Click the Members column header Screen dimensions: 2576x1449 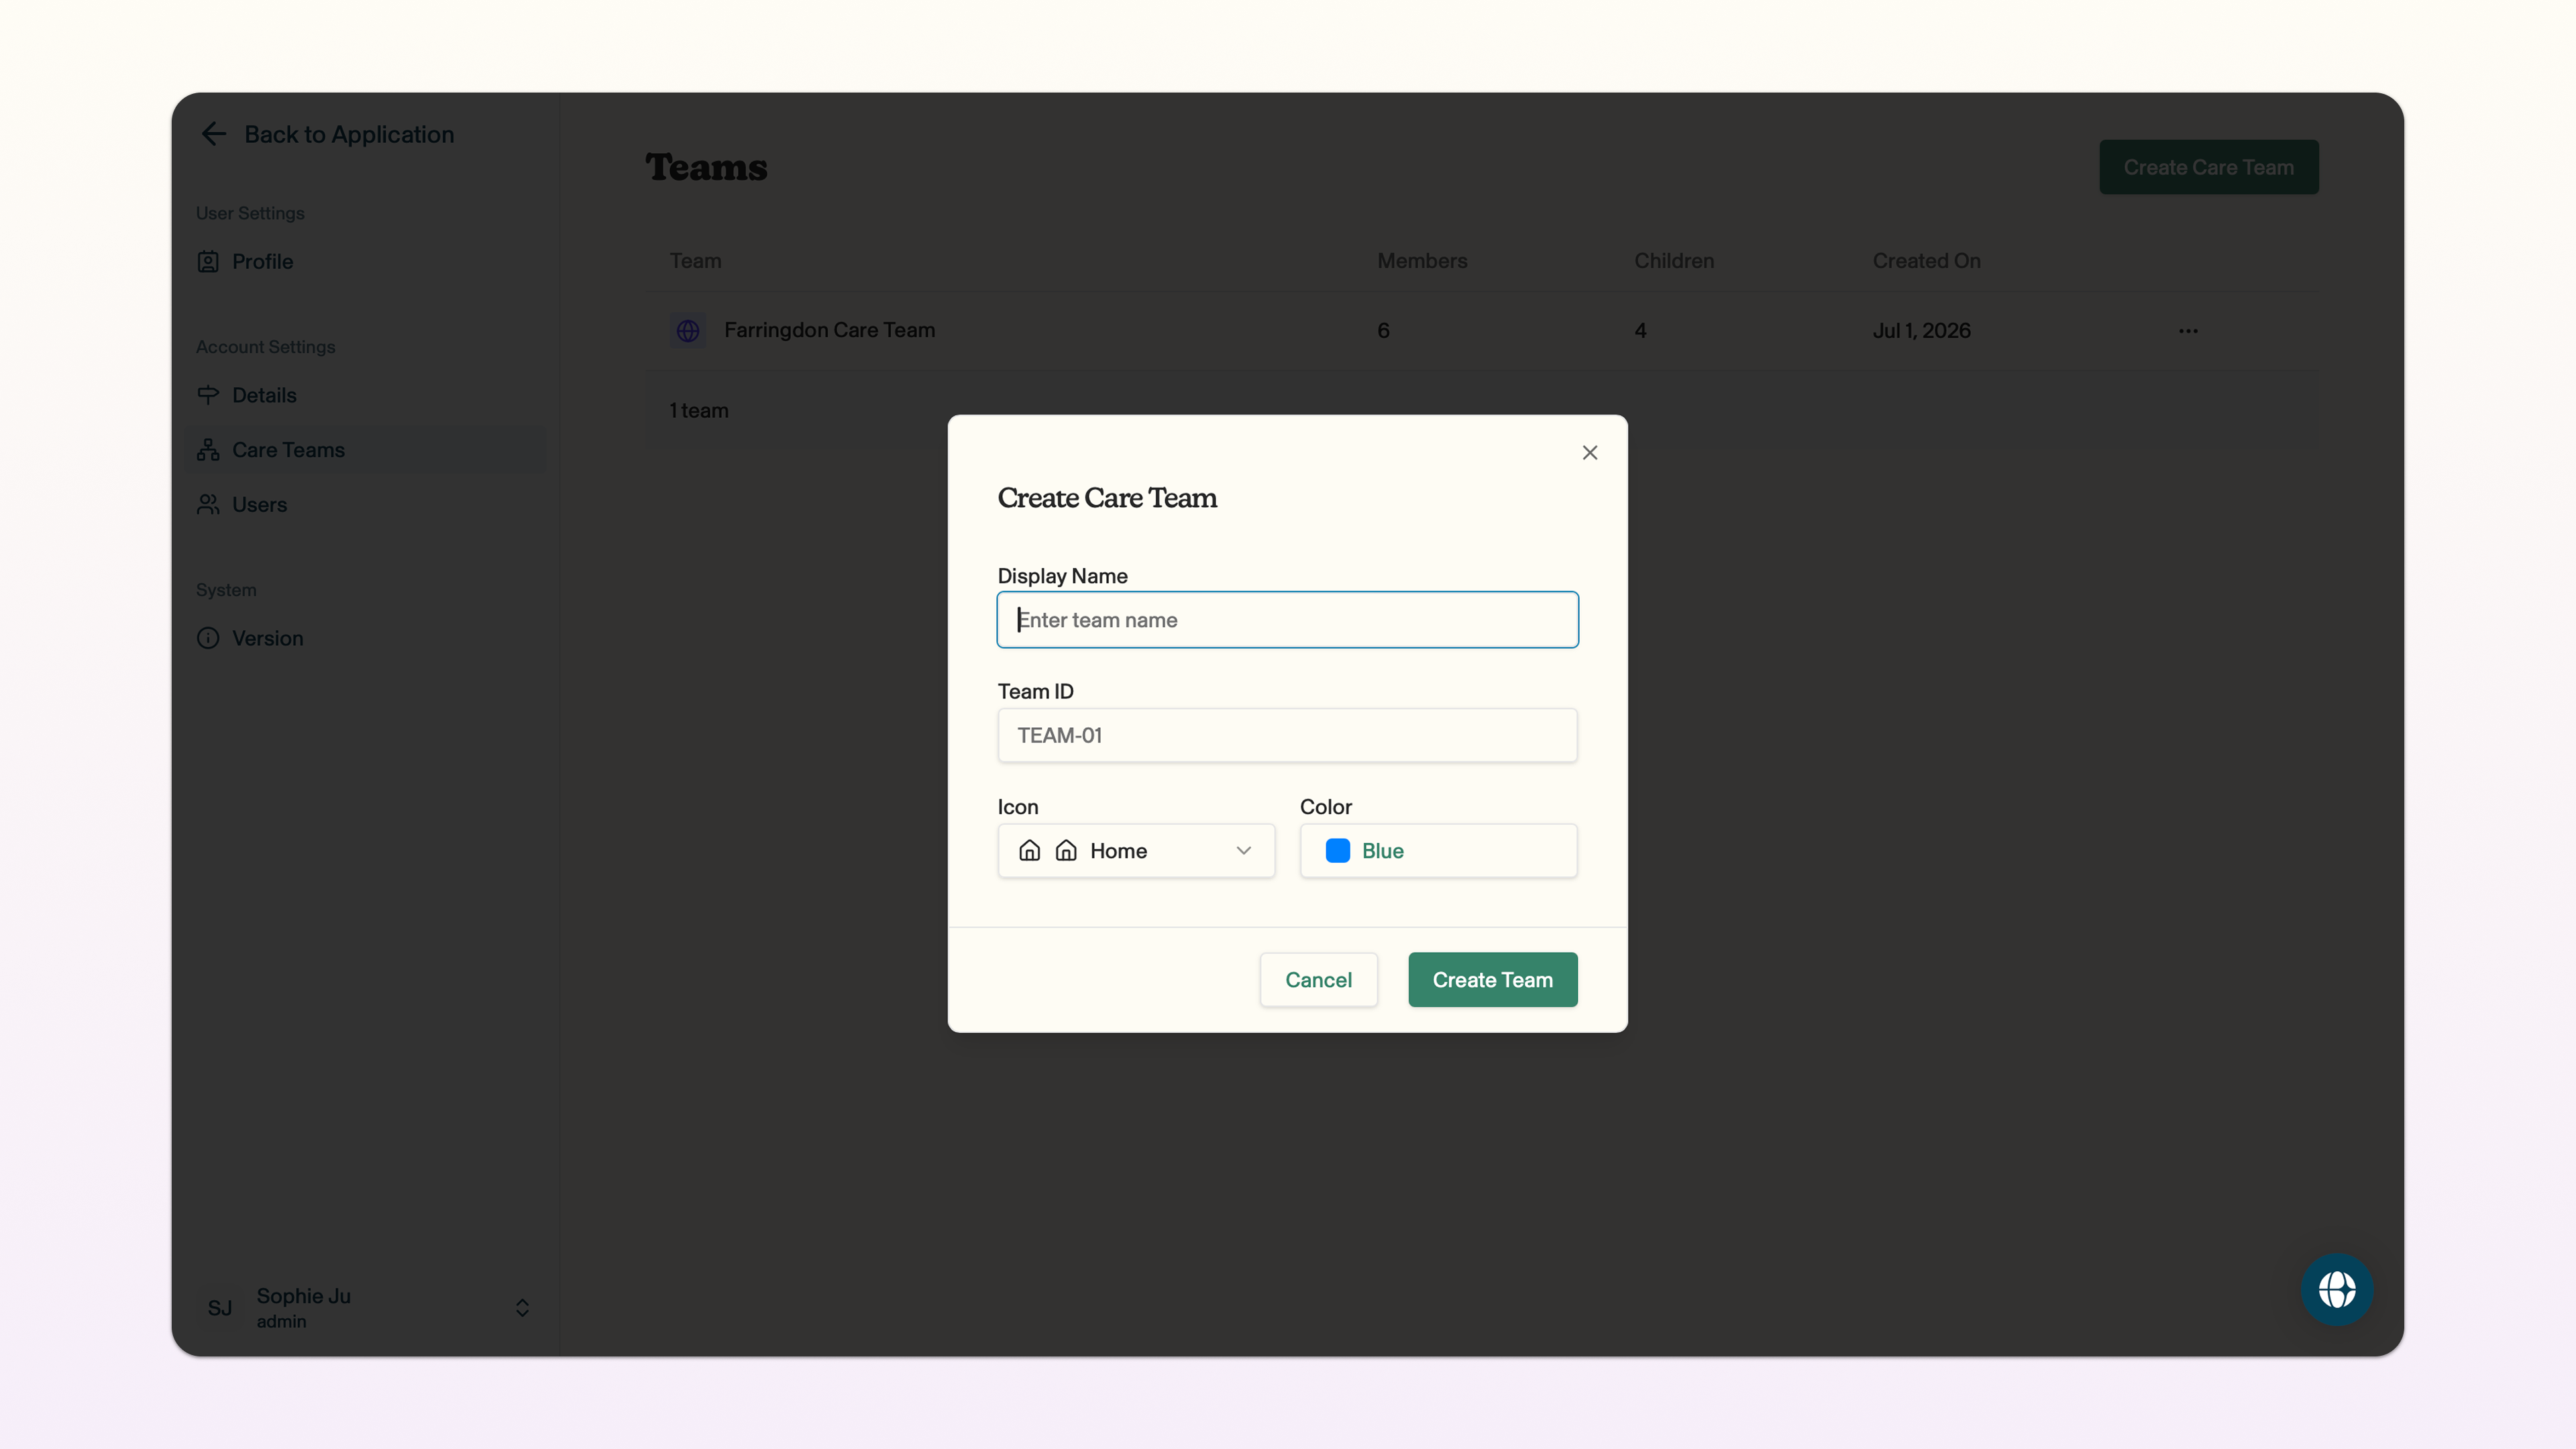(1422, 261)
